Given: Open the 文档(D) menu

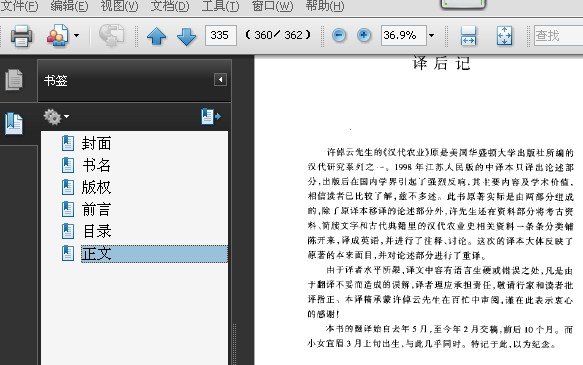Looking at the screenshot, I should click(170, 6).
